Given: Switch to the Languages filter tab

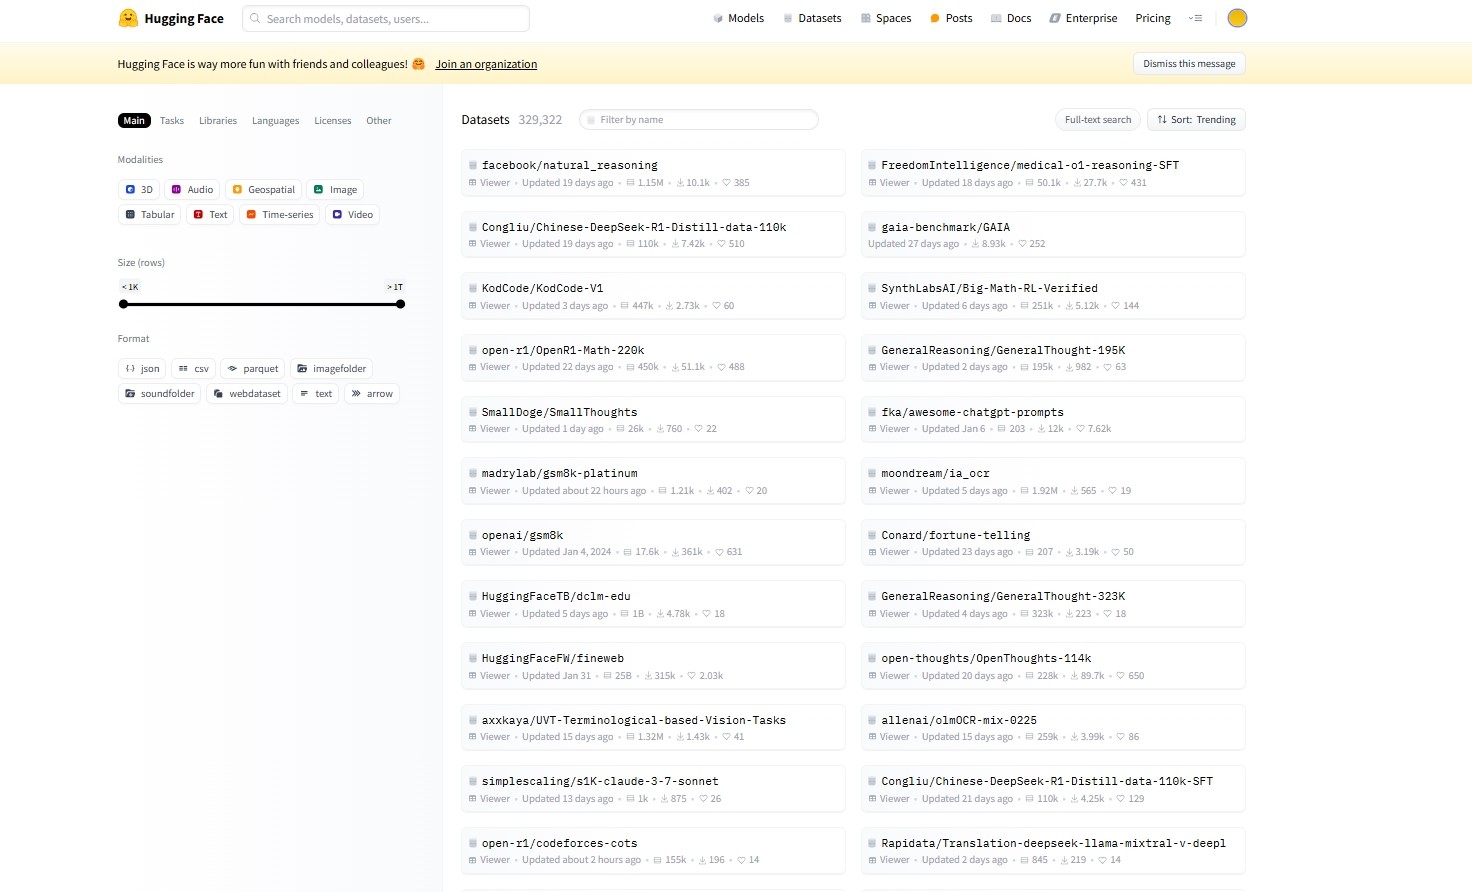Looking at the screenshot, I should point(275,120).
